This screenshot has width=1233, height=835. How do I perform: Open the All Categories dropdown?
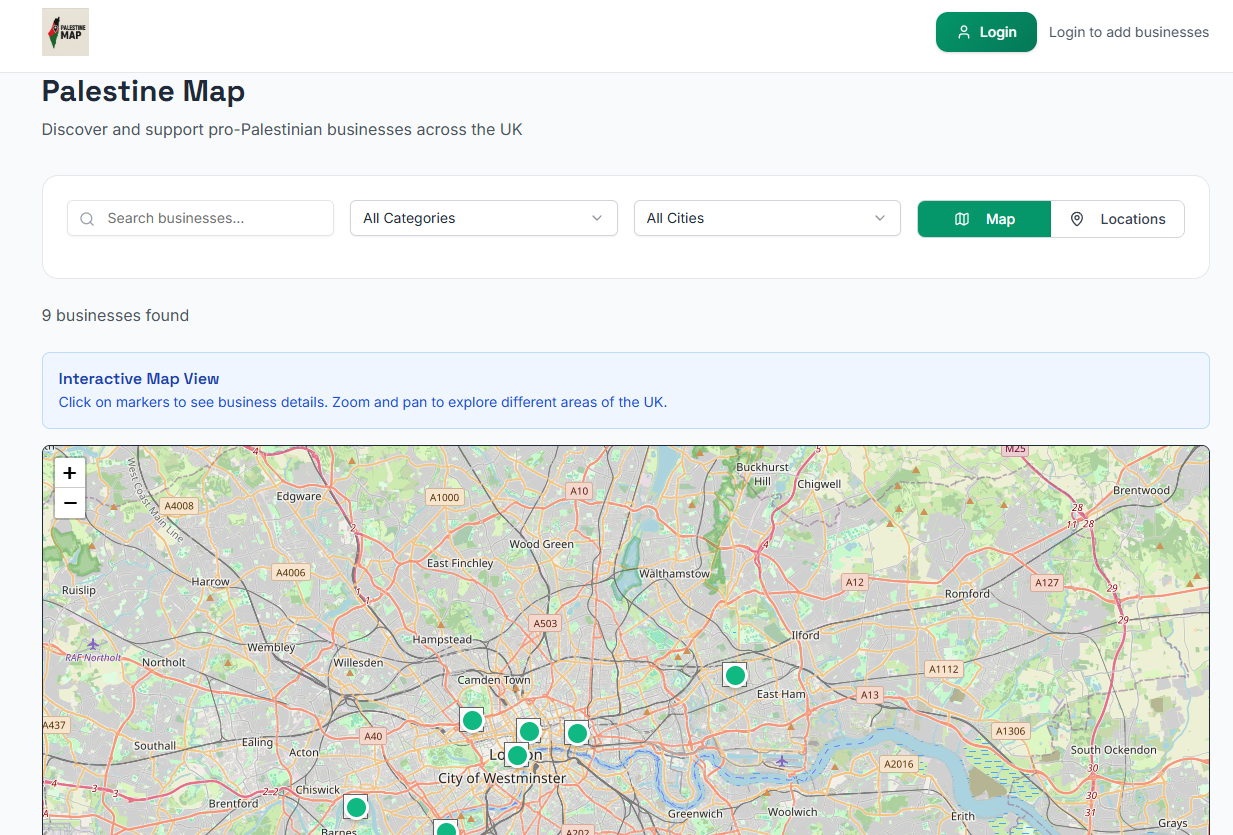(484, 218)
